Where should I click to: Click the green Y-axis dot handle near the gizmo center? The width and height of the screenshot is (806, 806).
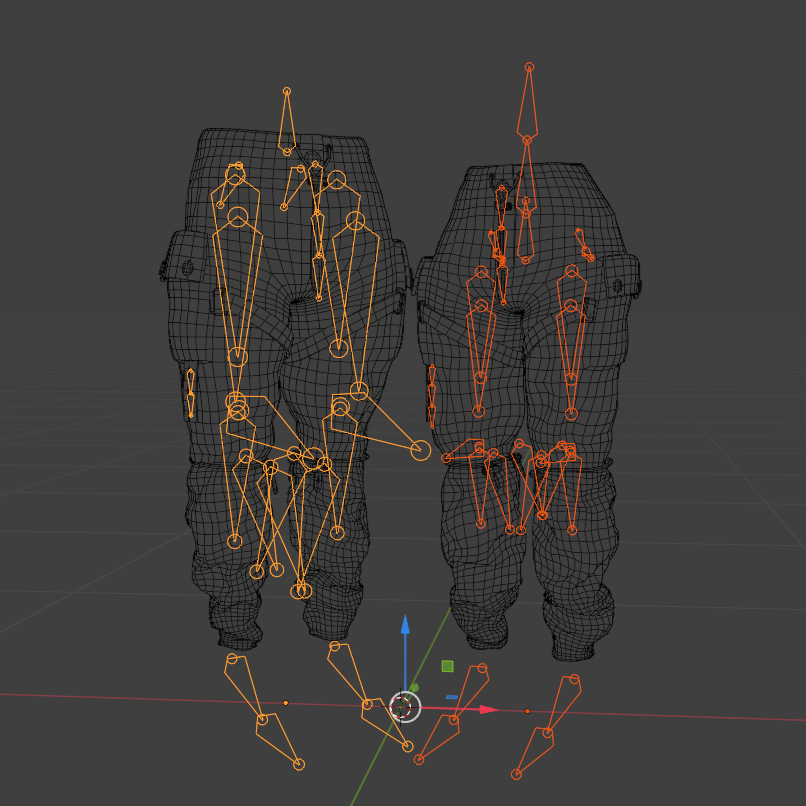(x=414, y=688)
